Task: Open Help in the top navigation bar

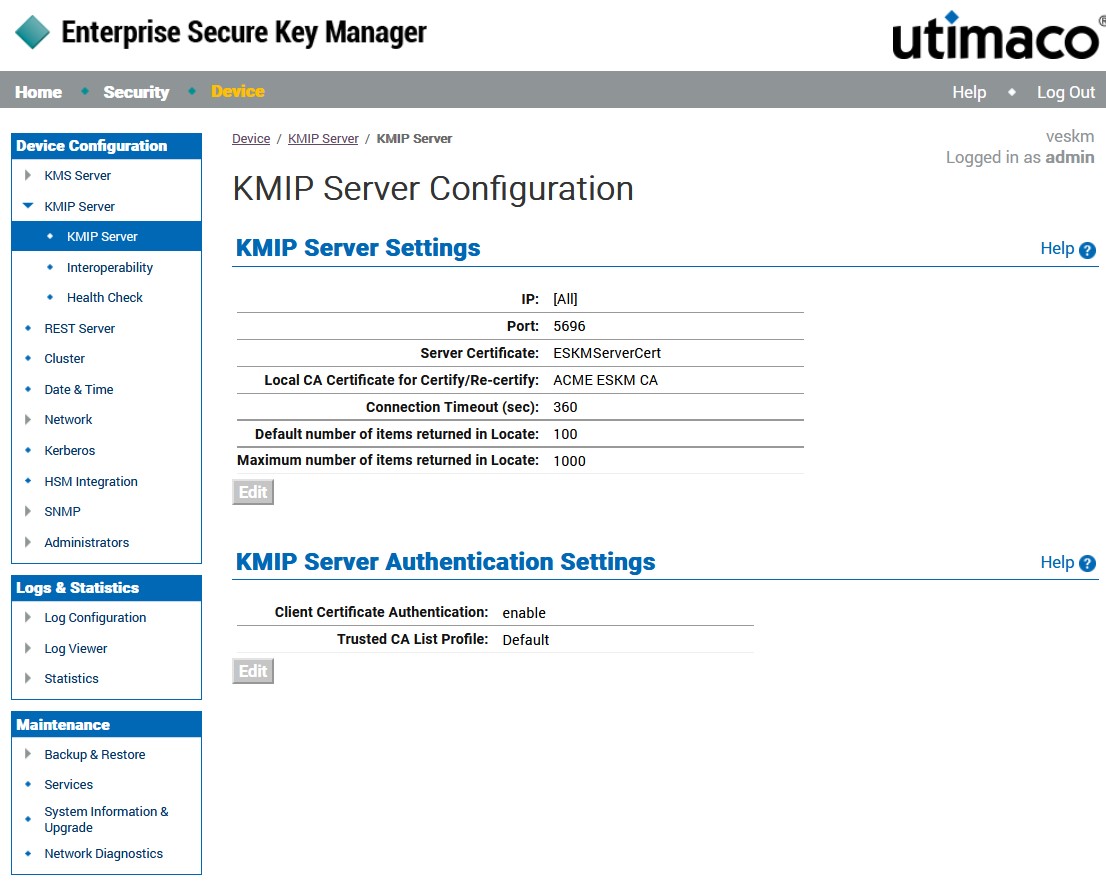Action: click(969, 92)
